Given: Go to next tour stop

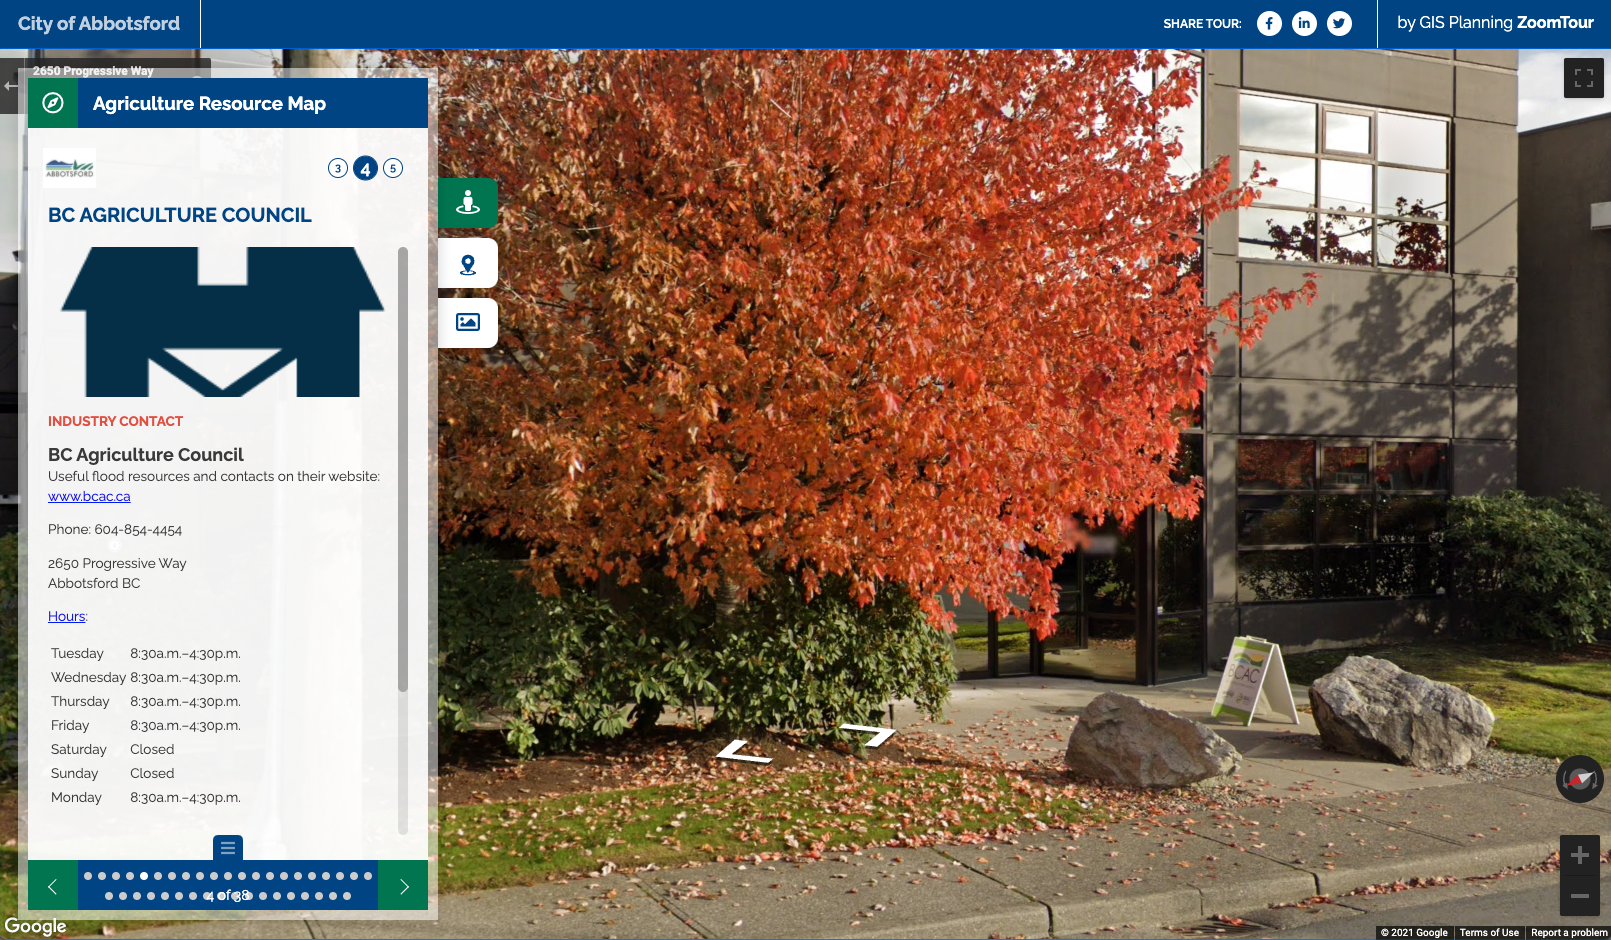Looking at the screenshot, I should 403,885.
